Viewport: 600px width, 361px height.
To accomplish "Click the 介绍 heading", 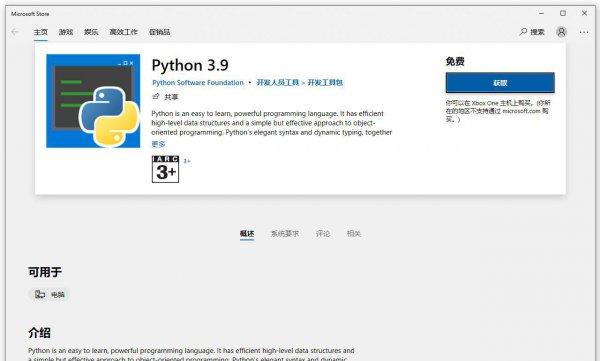I will point(39,333).
